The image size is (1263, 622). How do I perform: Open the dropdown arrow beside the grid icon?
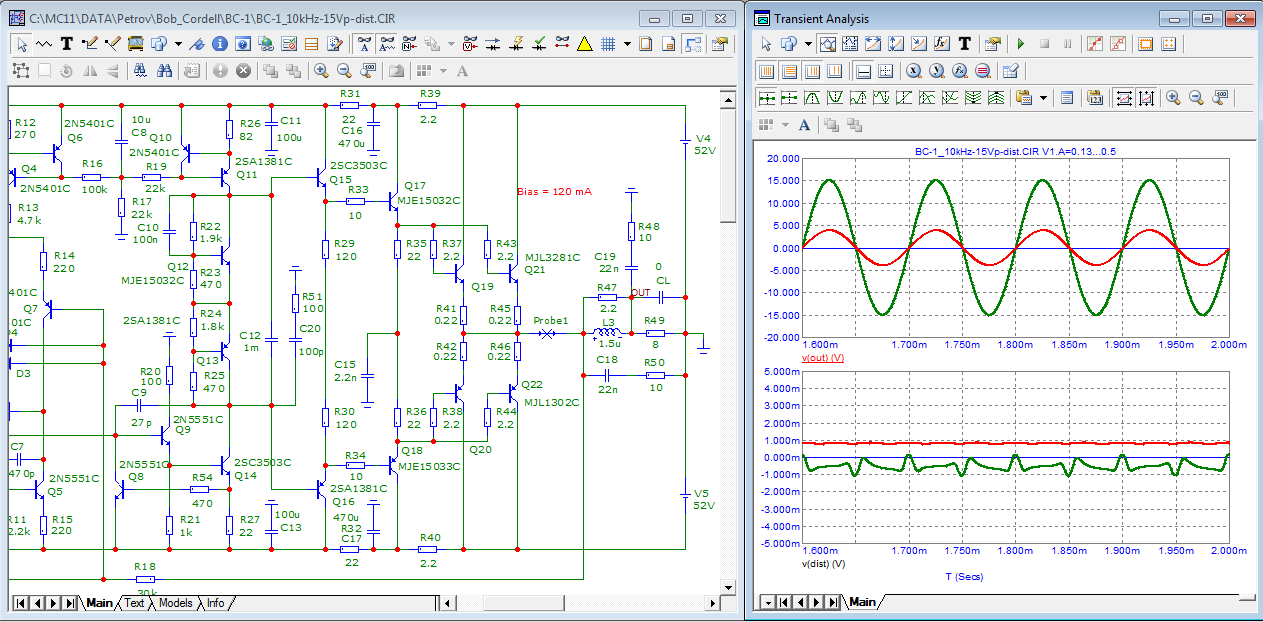coord(627,44)
